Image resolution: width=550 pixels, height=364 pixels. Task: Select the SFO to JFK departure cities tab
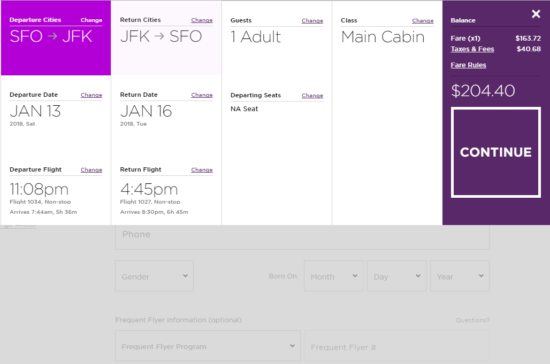point(56,38)
